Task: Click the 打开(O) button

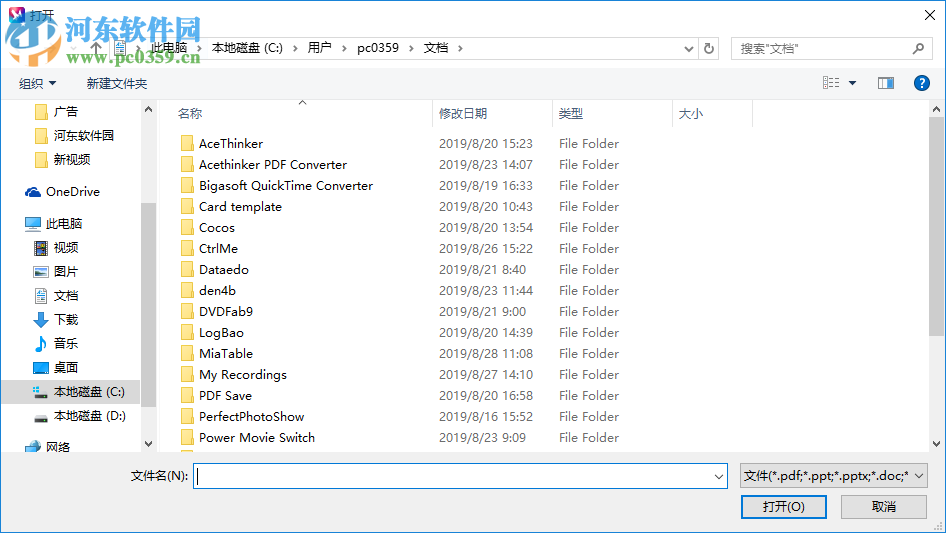Action: [x=784, y=506]
